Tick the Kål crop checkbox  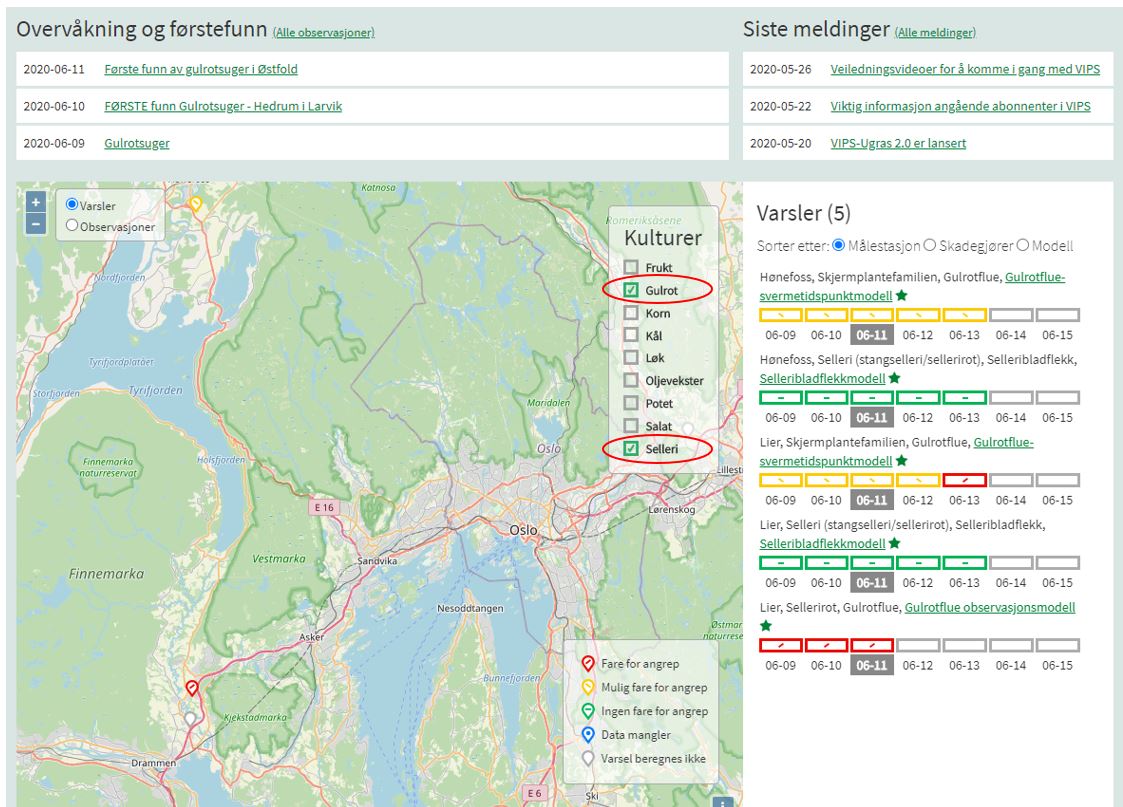[x=631, y=335]
